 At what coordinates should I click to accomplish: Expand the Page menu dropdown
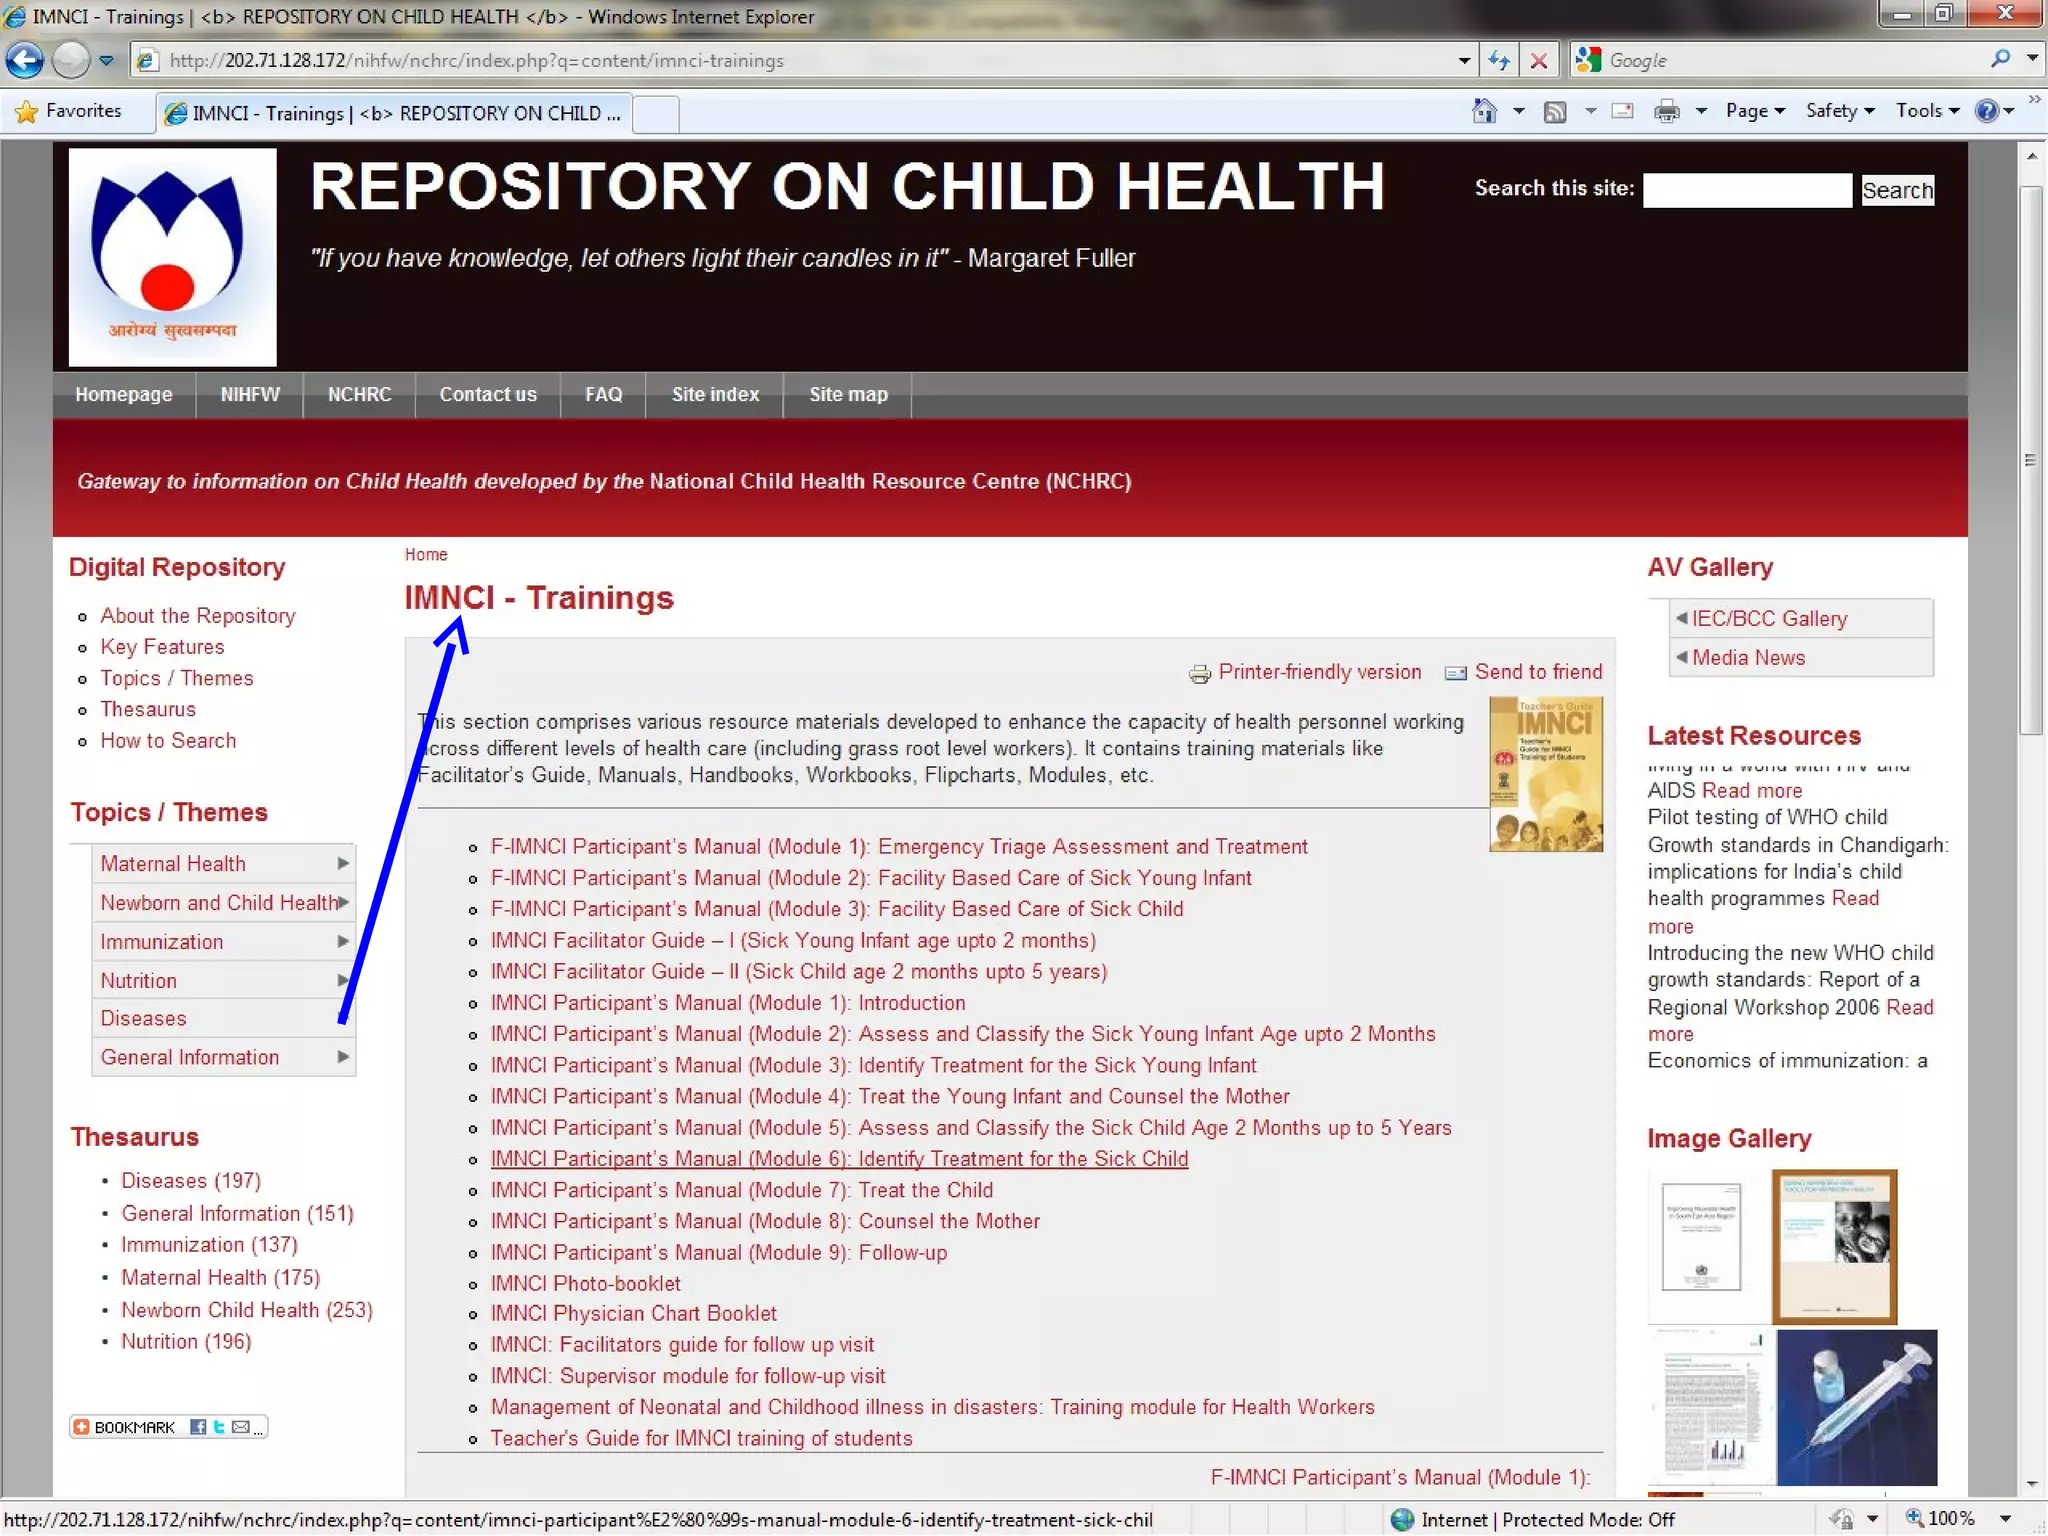click(x=1755, y=111)
